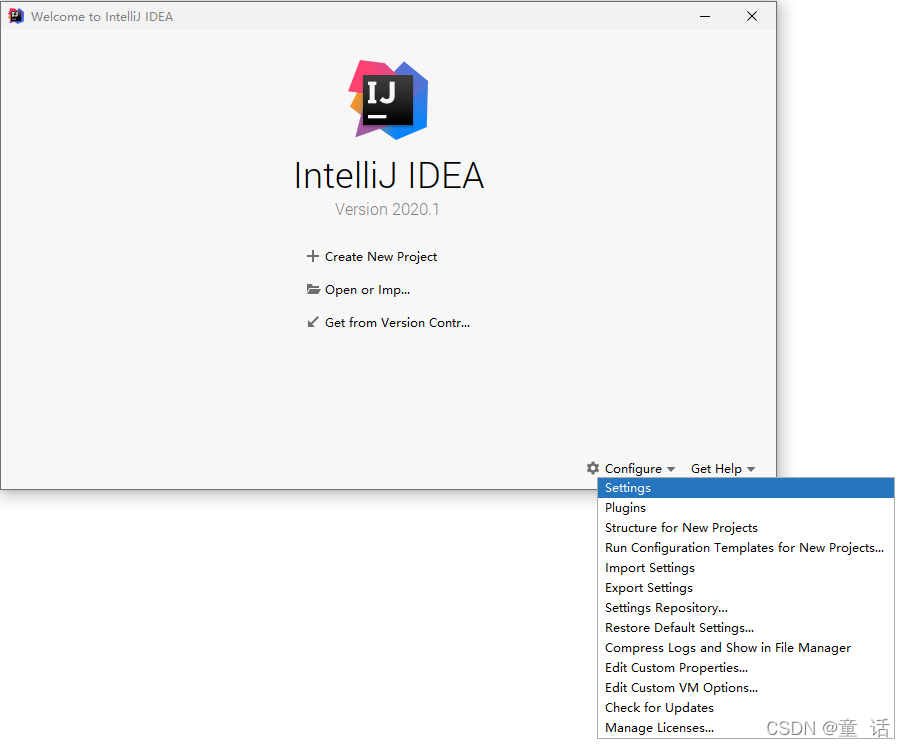905x747 pixels.
Task: Click the arrow icon beside Get from Version Control
Action: coord(313,322)
